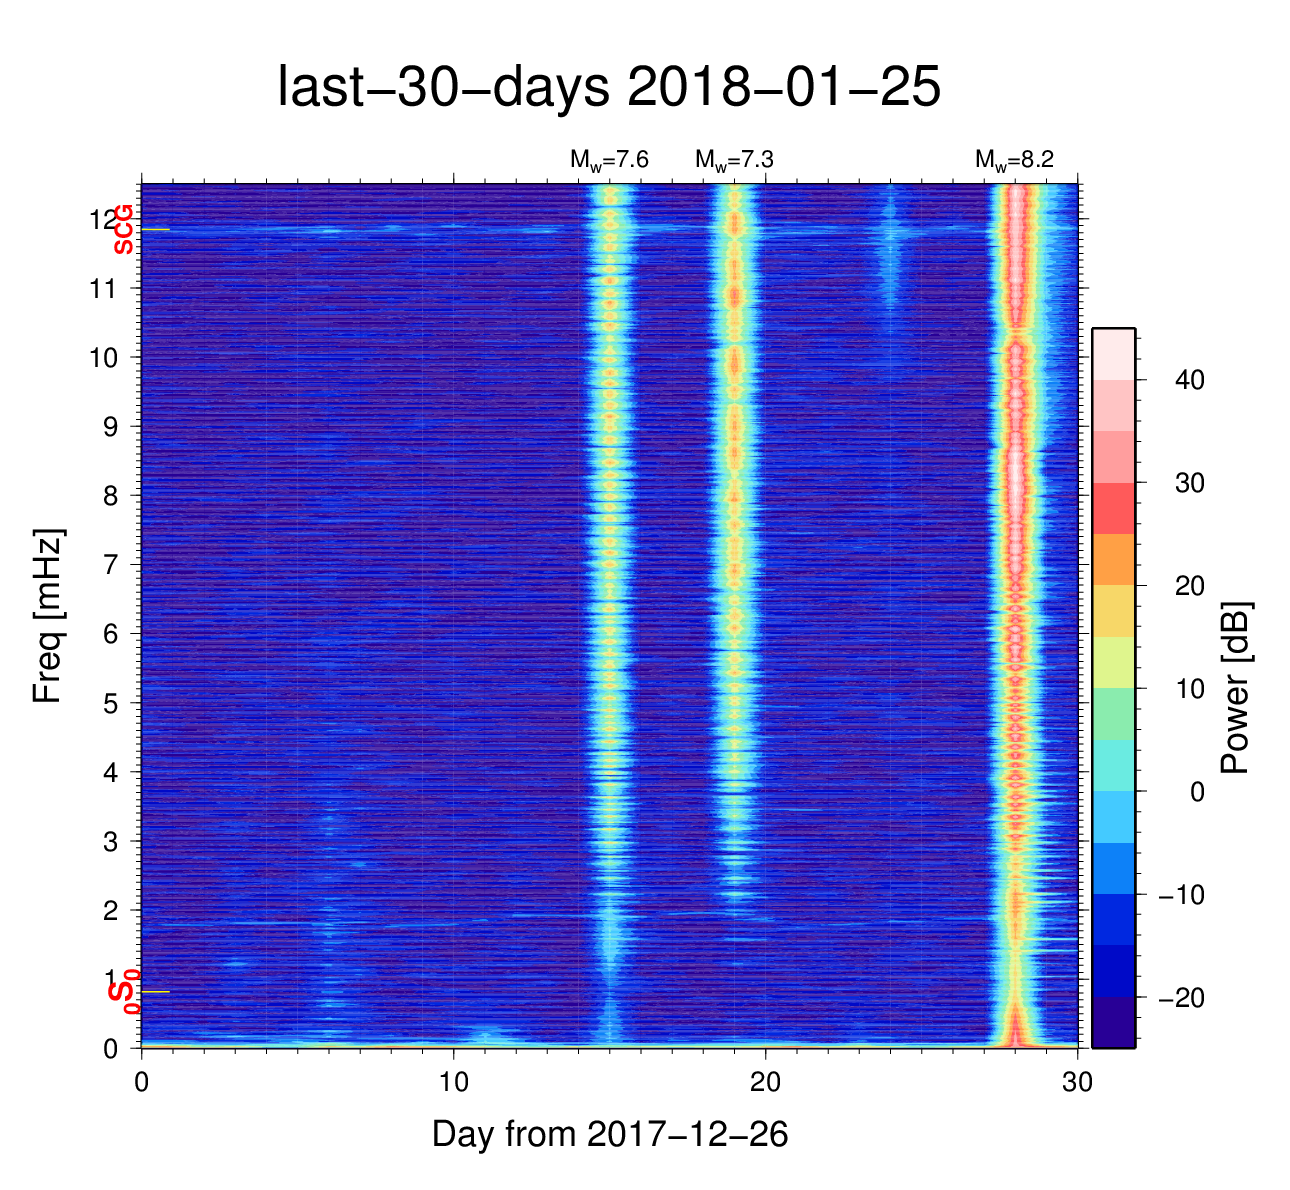This screenshot has width=1290, height=1190.
Task: Click the red scG marker label
Action: 123,229
